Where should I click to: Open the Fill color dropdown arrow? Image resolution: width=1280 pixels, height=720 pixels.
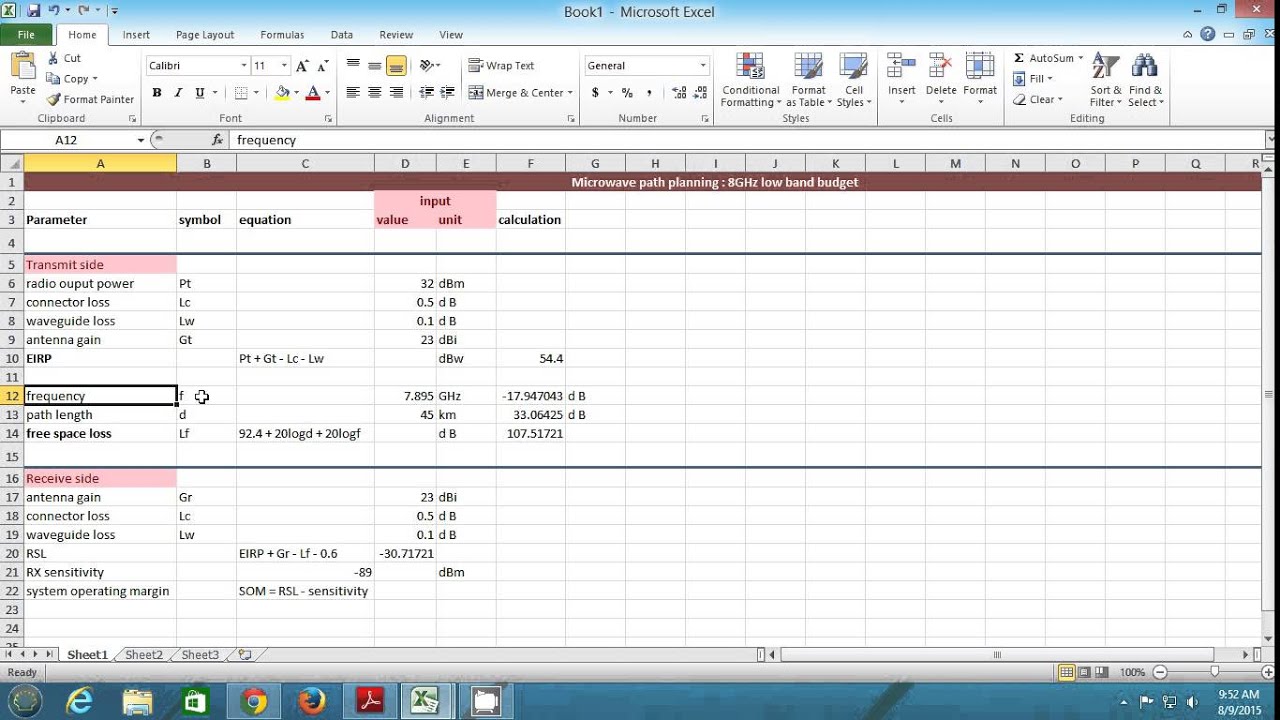pos(296,93)
